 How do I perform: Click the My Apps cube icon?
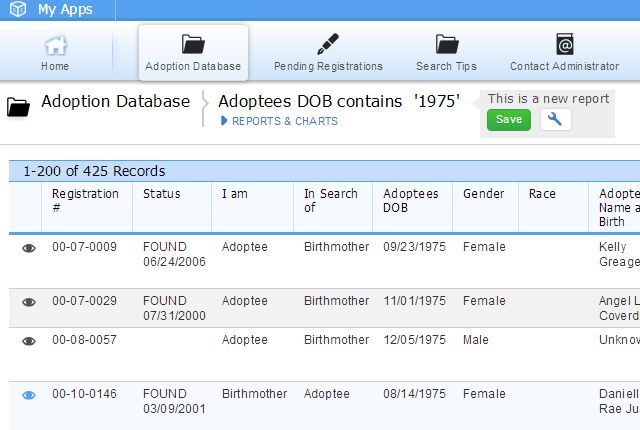(17, 10)
